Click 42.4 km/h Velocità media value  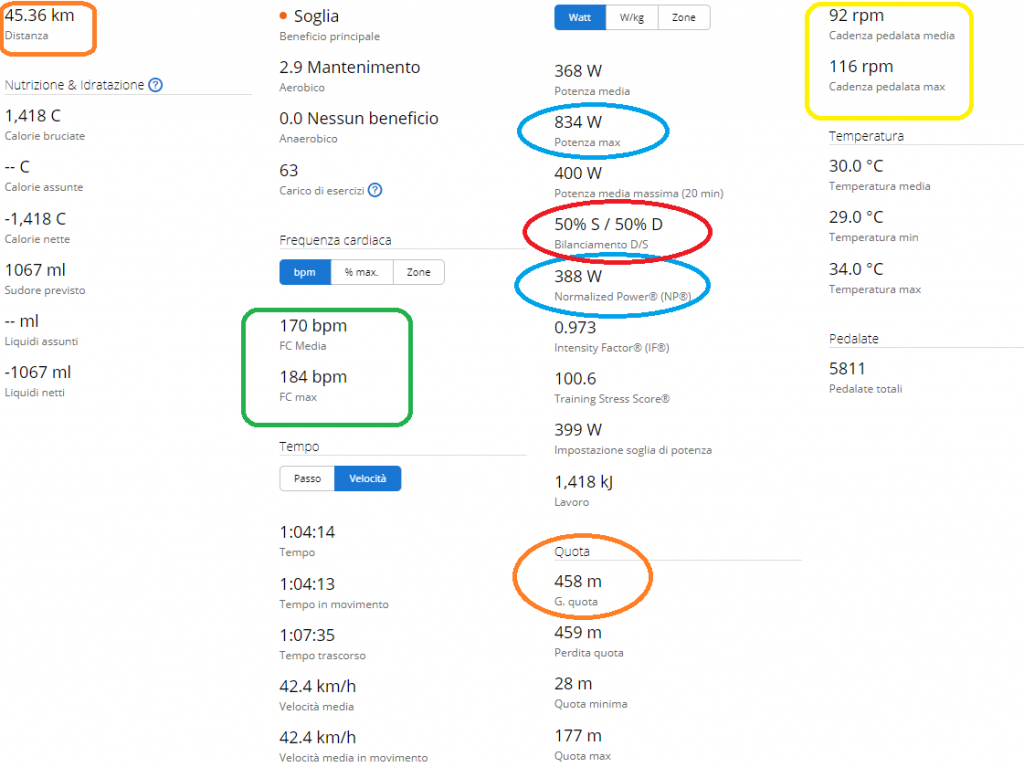tap(317, 686)
